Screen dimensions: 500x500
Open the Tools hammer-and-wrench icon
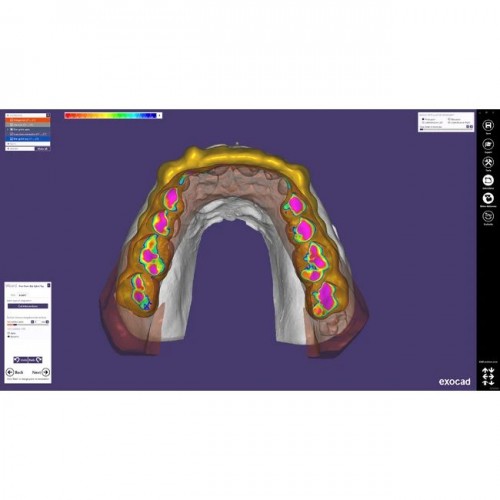(x=488, y=162)
